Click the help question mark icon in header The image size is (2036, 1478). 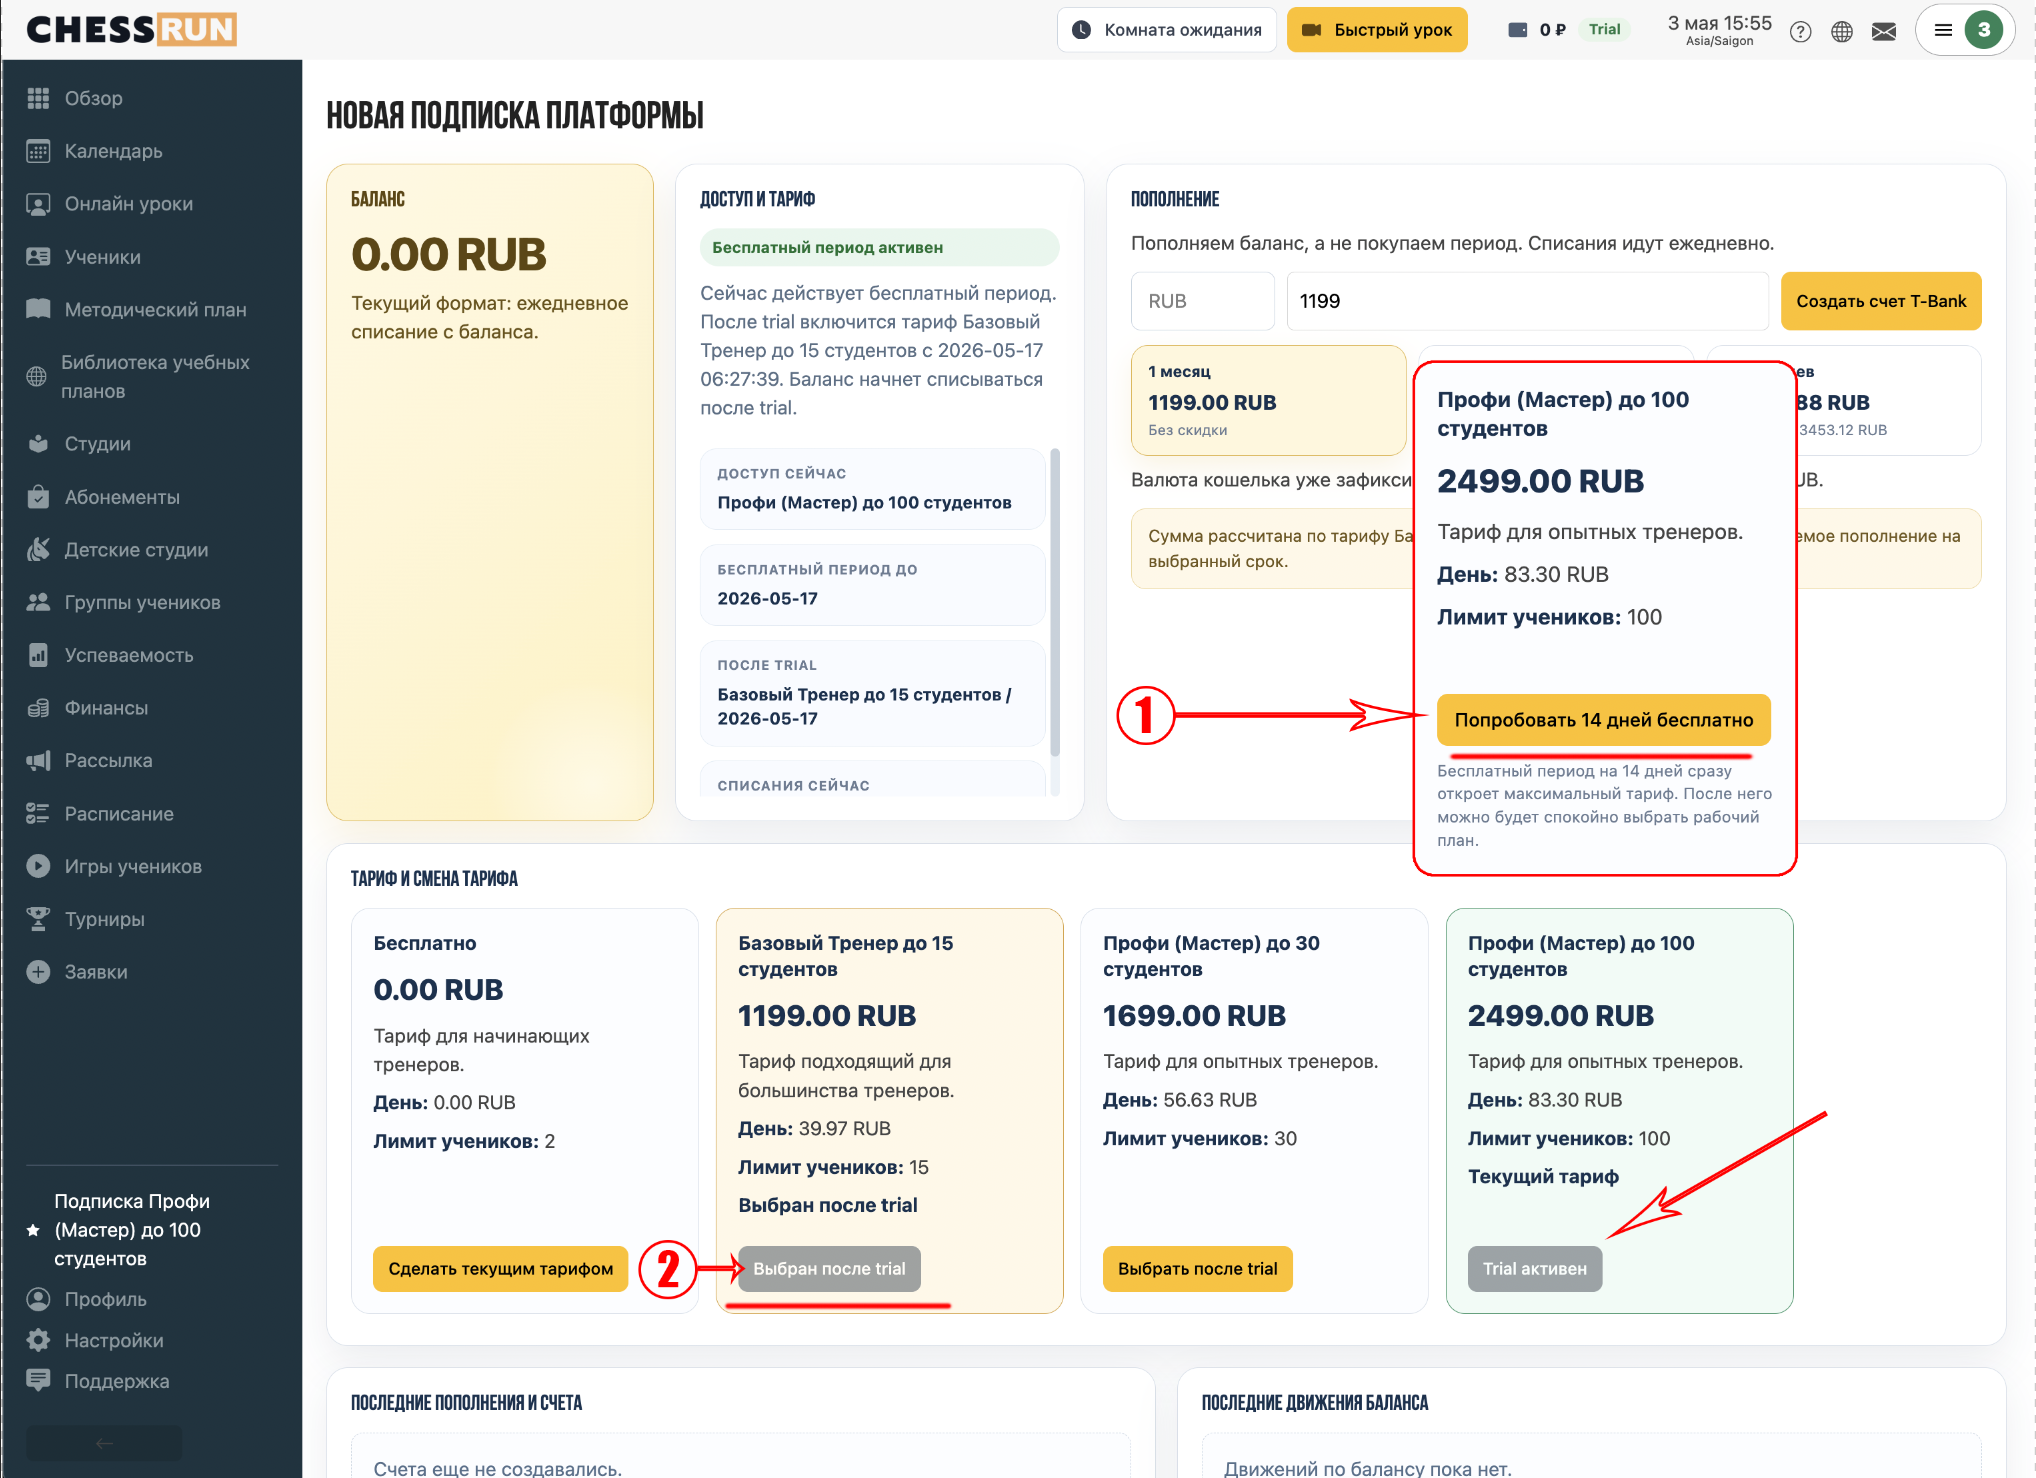coord(1800,31)
